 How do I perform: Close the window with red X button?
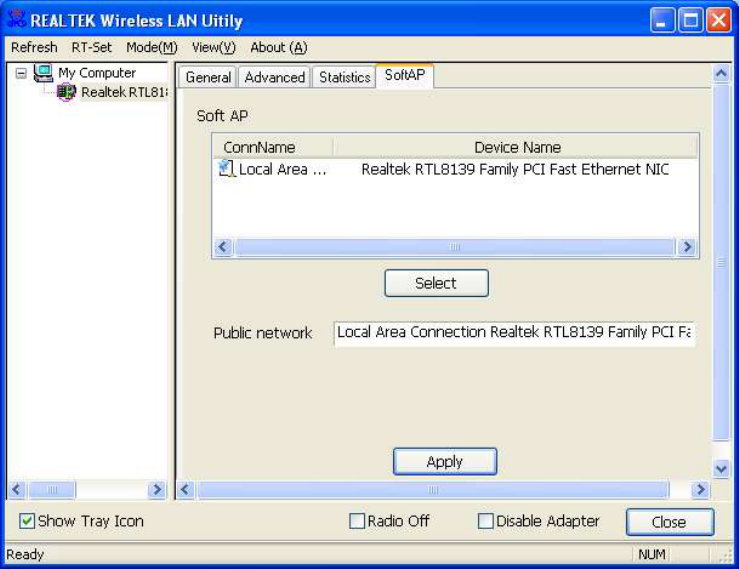(719, 20)
